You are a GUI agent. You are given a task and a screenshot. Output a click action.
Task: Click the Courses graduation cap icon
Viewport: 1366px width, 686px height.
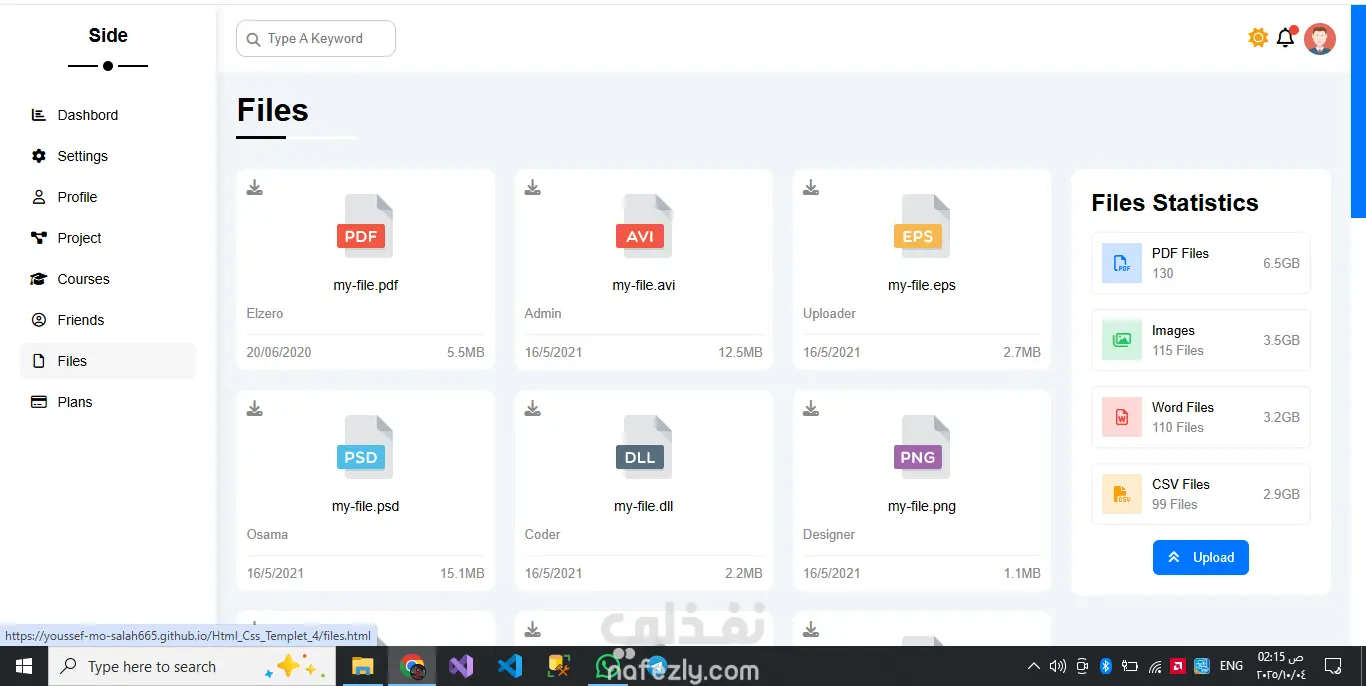[x=39, y=279]
